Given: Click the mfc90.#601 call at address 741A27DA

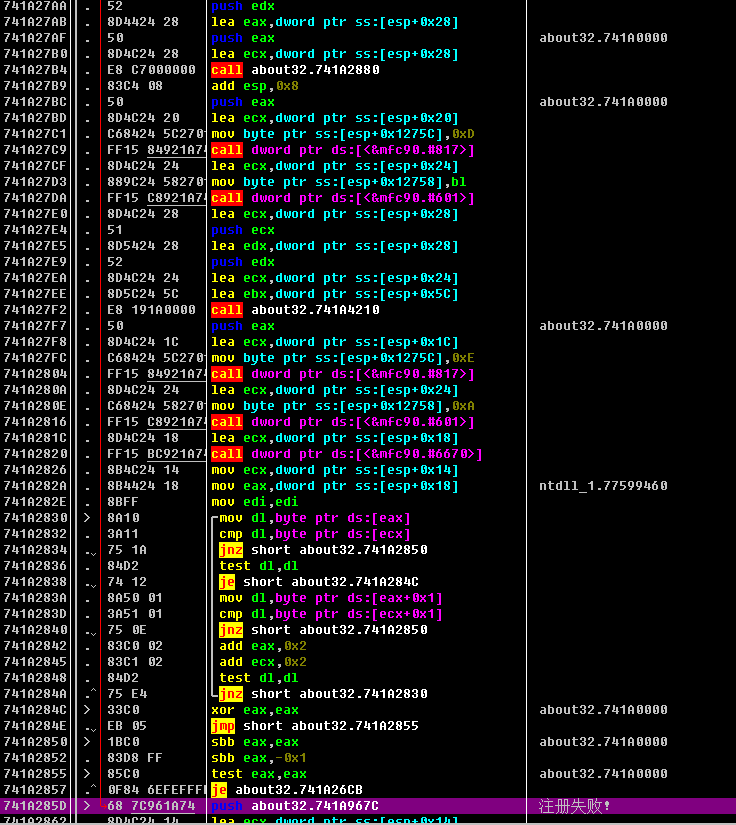Looking at the screenshot, I should [x=342, y=198].
